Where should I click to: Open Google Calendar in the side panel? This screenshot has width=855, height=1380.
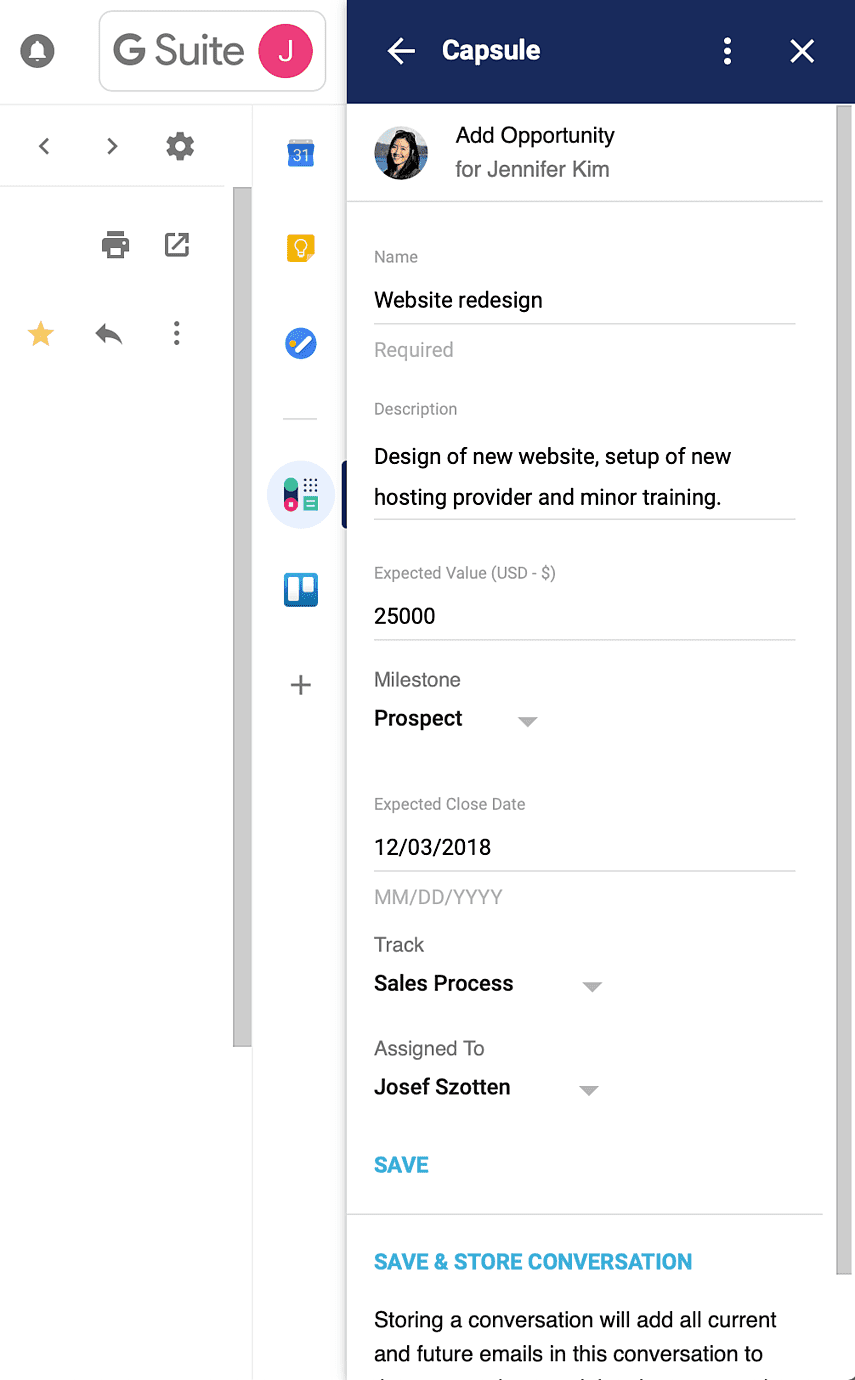301,154
